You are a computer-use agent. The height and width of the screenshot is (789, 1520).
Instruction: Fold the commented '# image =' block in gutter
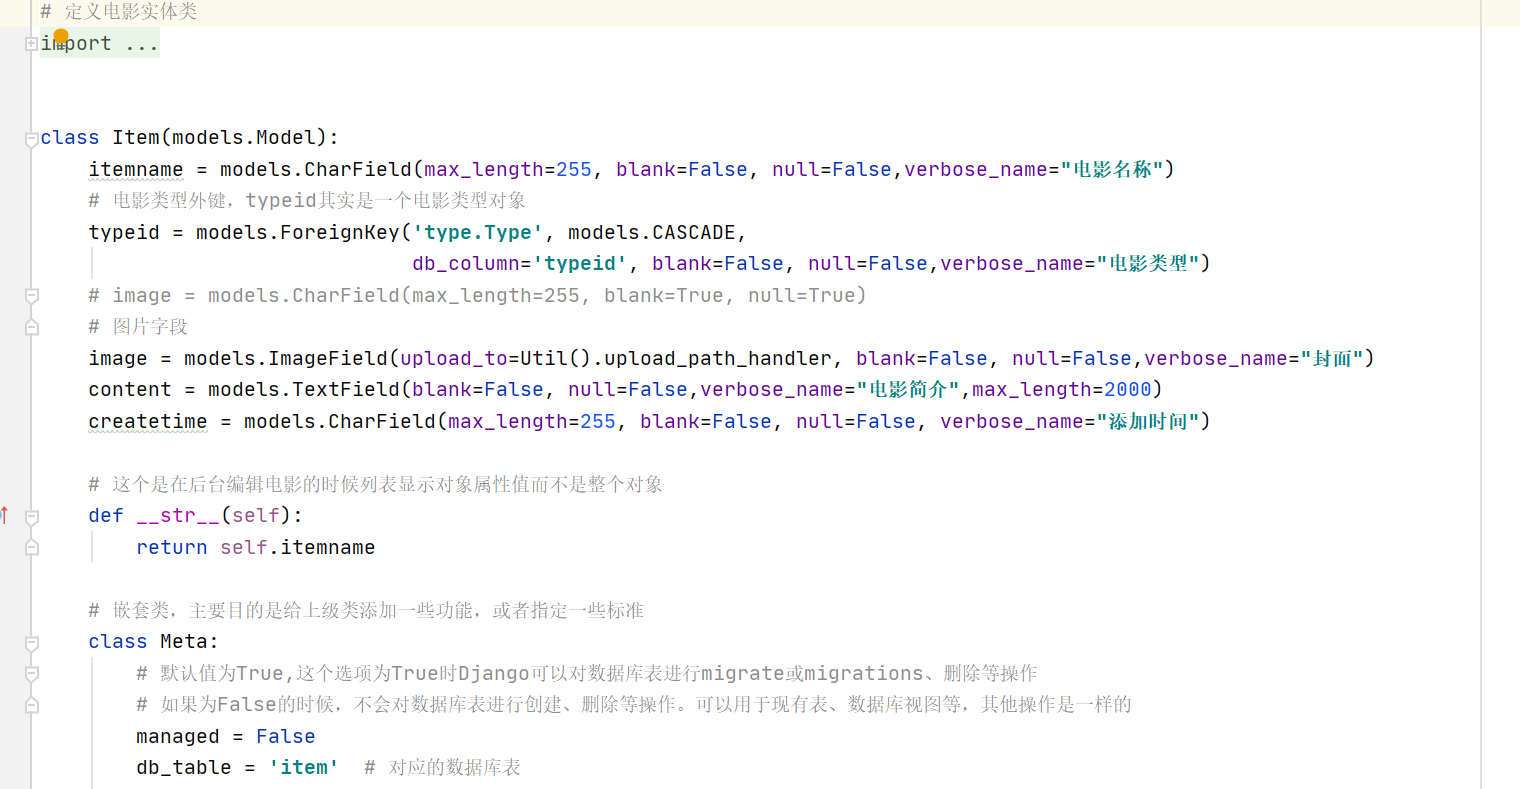[x=31, y=296]
